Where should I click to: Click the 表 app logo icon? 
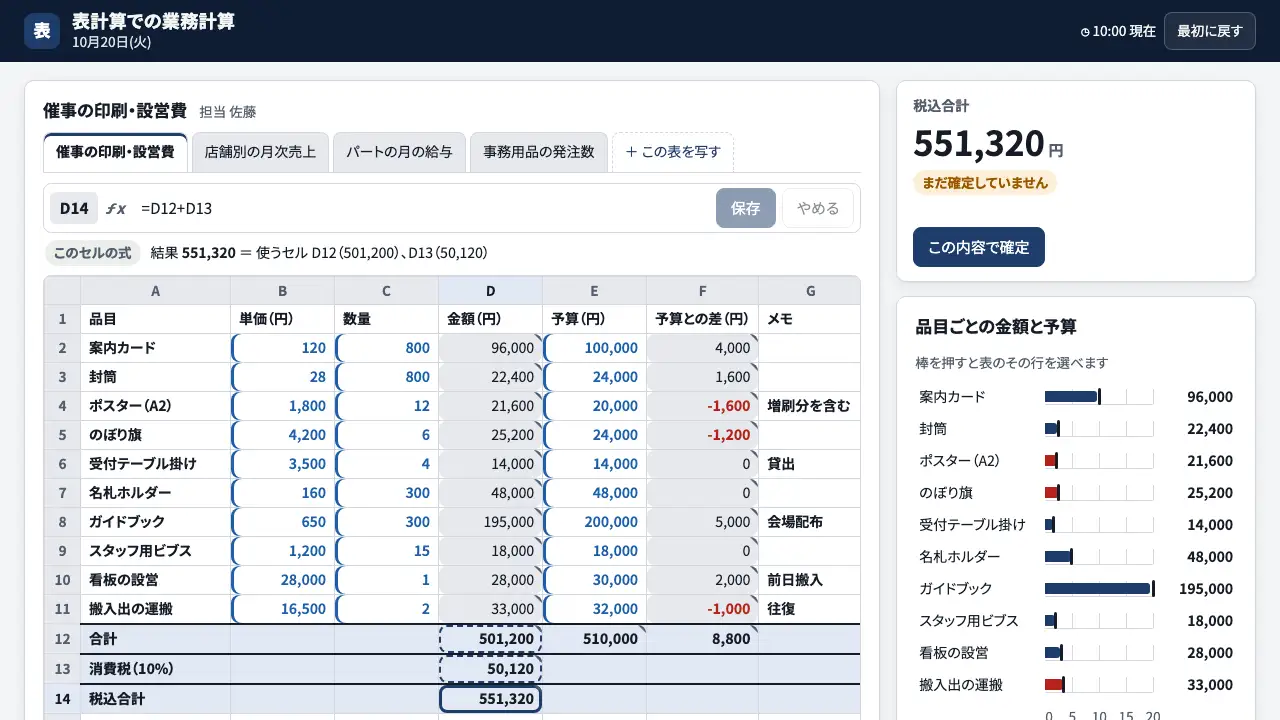pyautogui.click(x=42, y=30)
